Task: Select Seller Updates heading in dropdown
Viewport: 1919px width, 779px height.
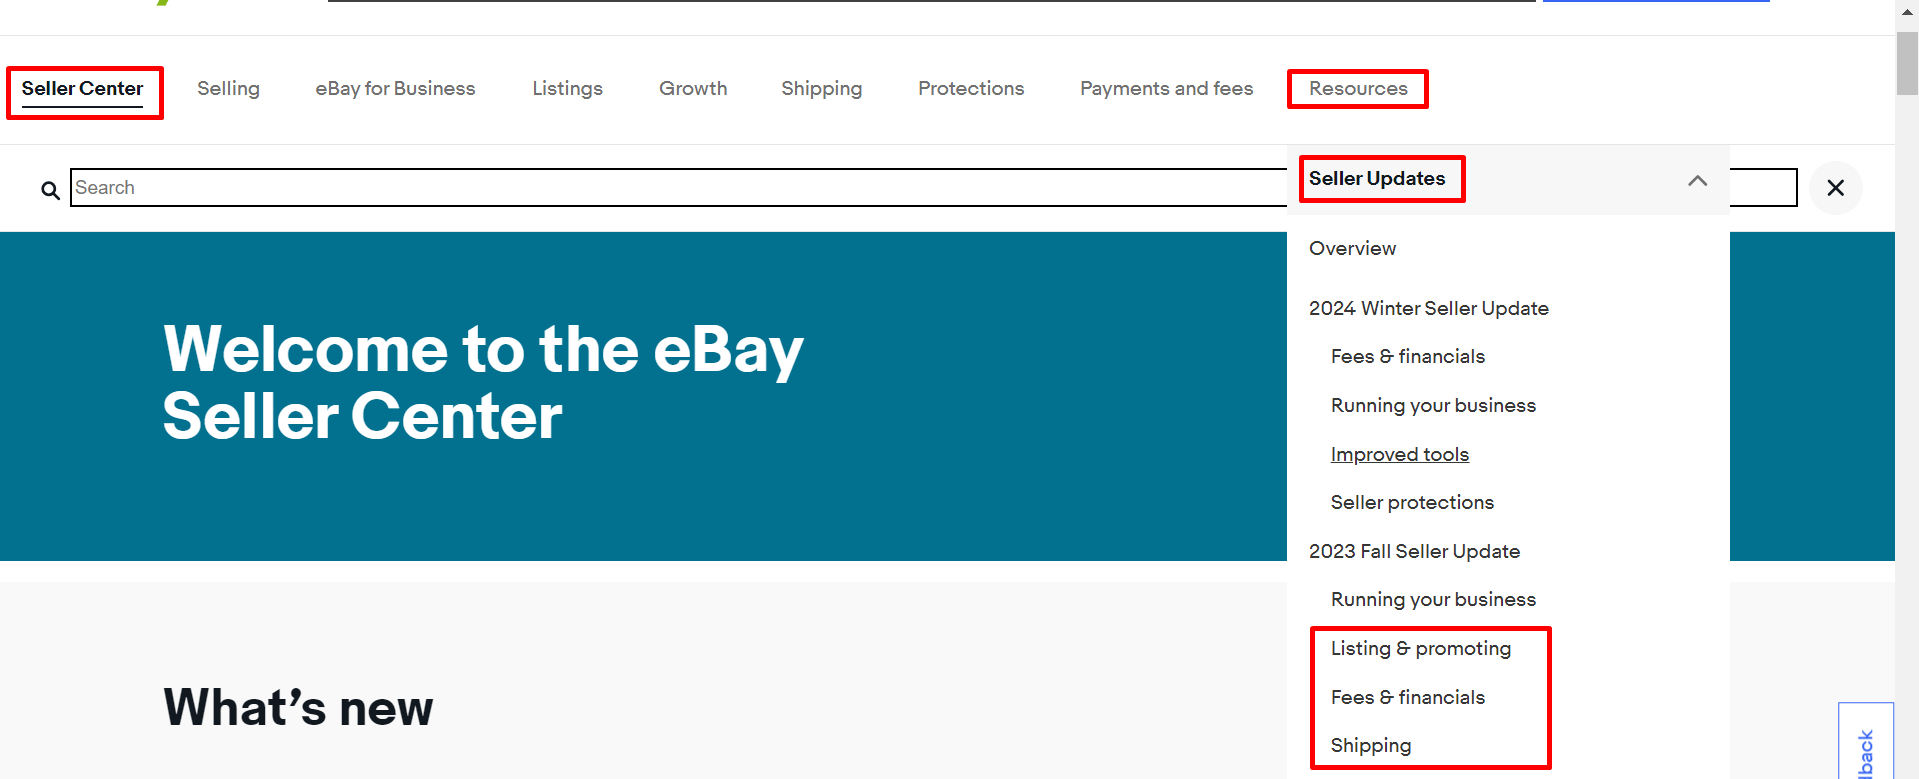Action: [1377, 179]
